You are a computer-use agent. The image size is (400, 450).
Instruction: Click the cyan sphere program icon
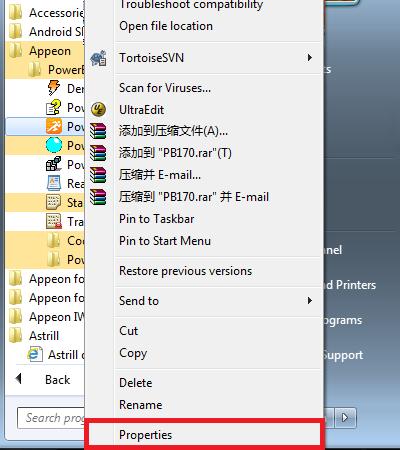click(x=54, y=145)
